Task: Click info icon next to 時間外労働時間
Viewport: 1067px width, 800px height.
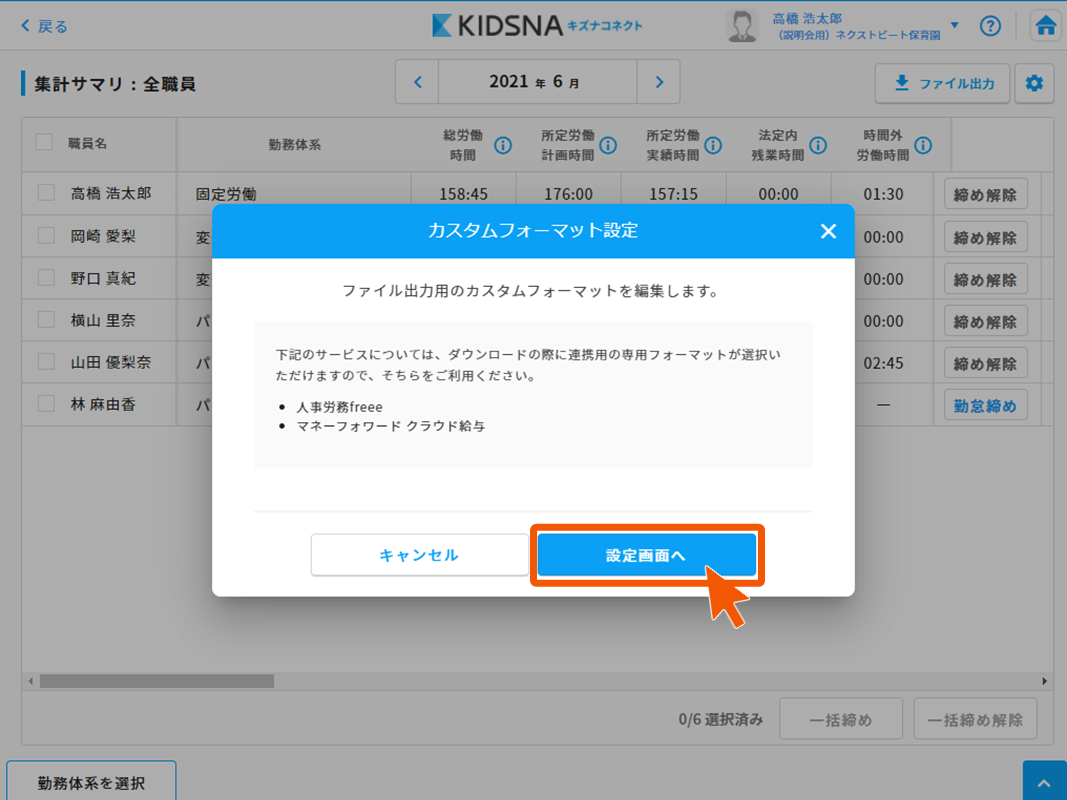Action: [923, 146]
